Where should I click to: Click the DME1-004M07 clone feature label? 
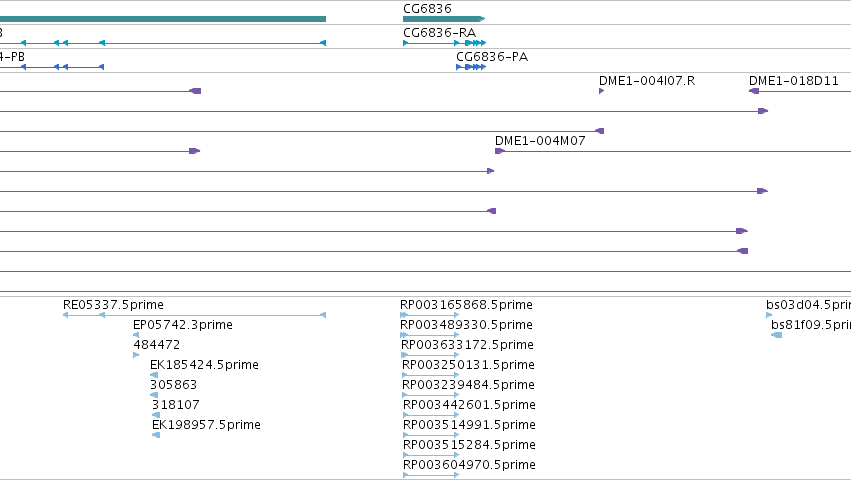pyautogui.click(x=540, y=141)
